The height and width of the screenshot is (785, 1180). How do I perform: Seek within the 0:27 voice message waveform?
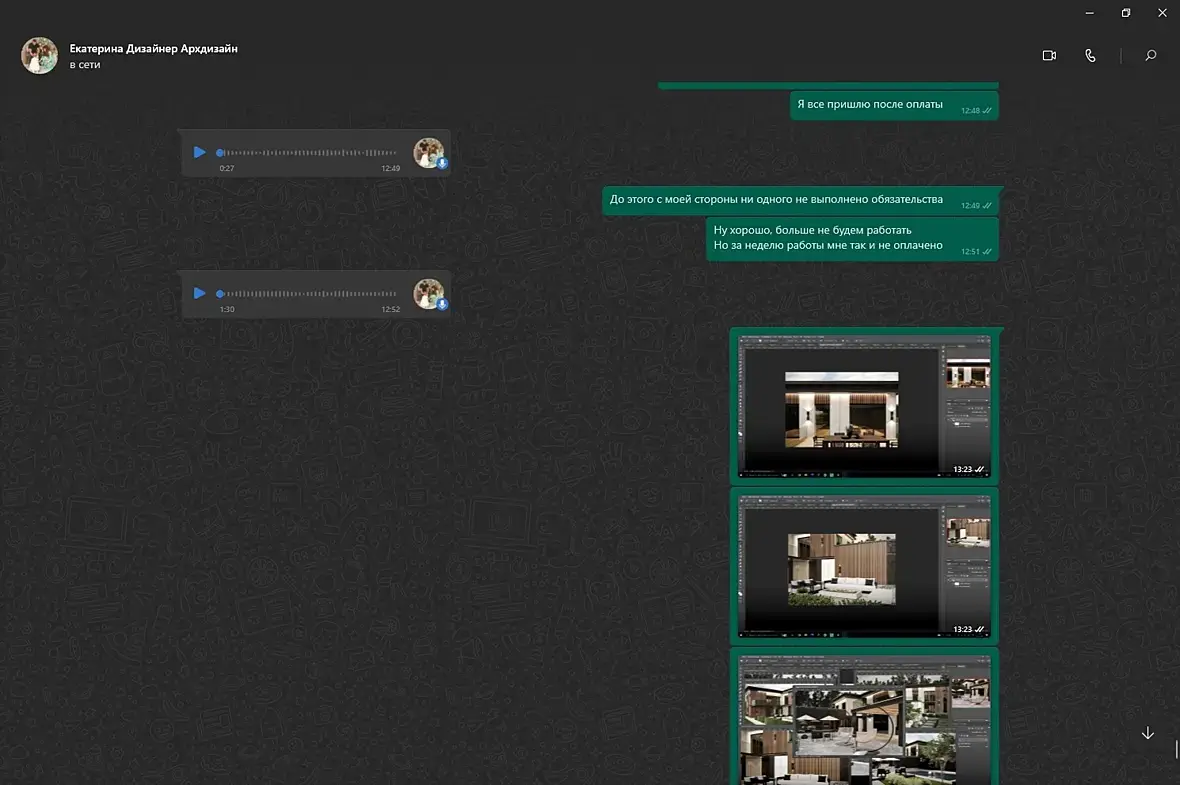[307, 153]
